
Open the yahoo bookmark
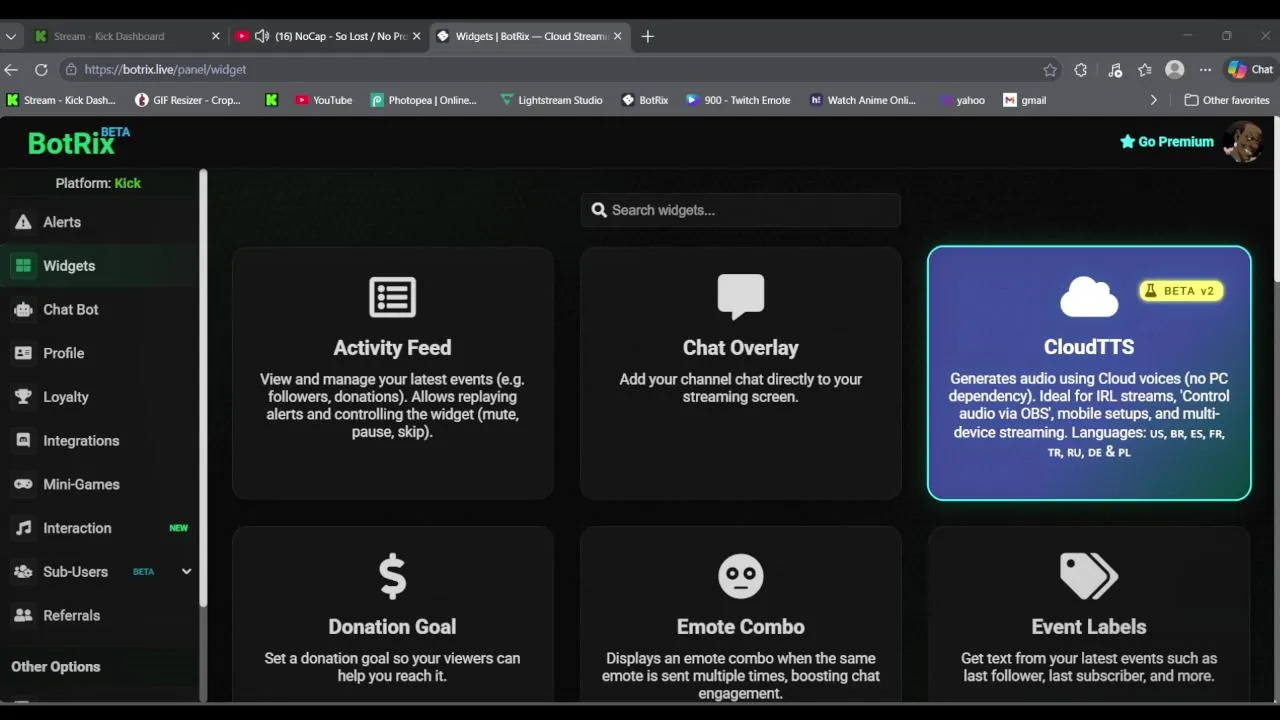pyautogui.click(x=962, y=100)
